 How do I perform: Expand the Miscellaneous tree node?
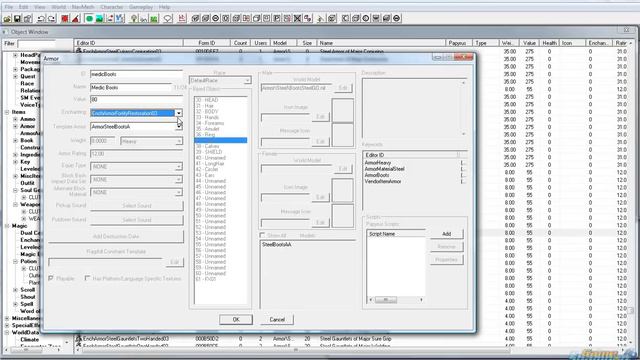(x=7, y=318)
